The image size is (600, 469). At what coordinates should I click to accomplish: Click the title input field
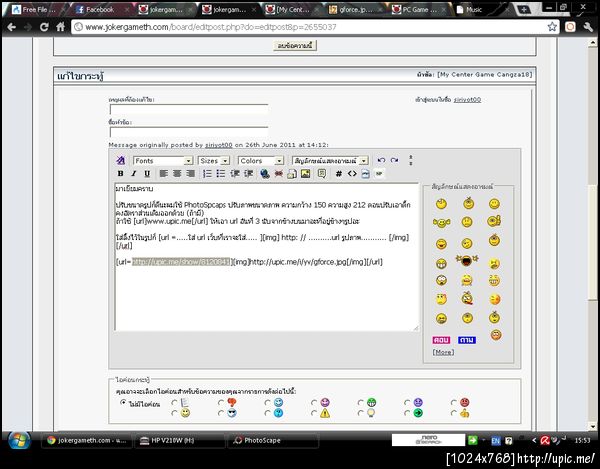[189, 132]
